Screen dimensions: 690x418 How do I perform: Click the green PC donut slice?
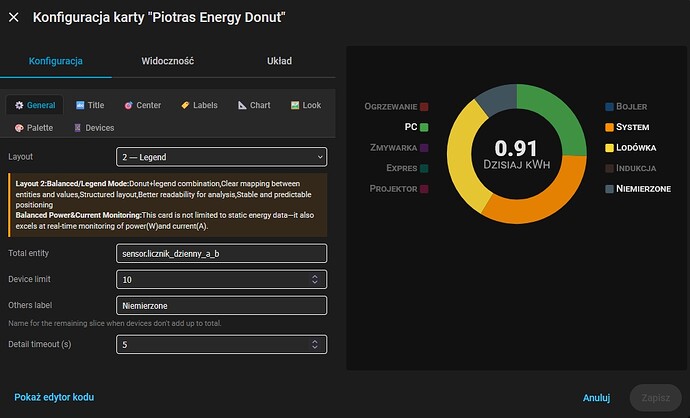[x=560, y=114]
